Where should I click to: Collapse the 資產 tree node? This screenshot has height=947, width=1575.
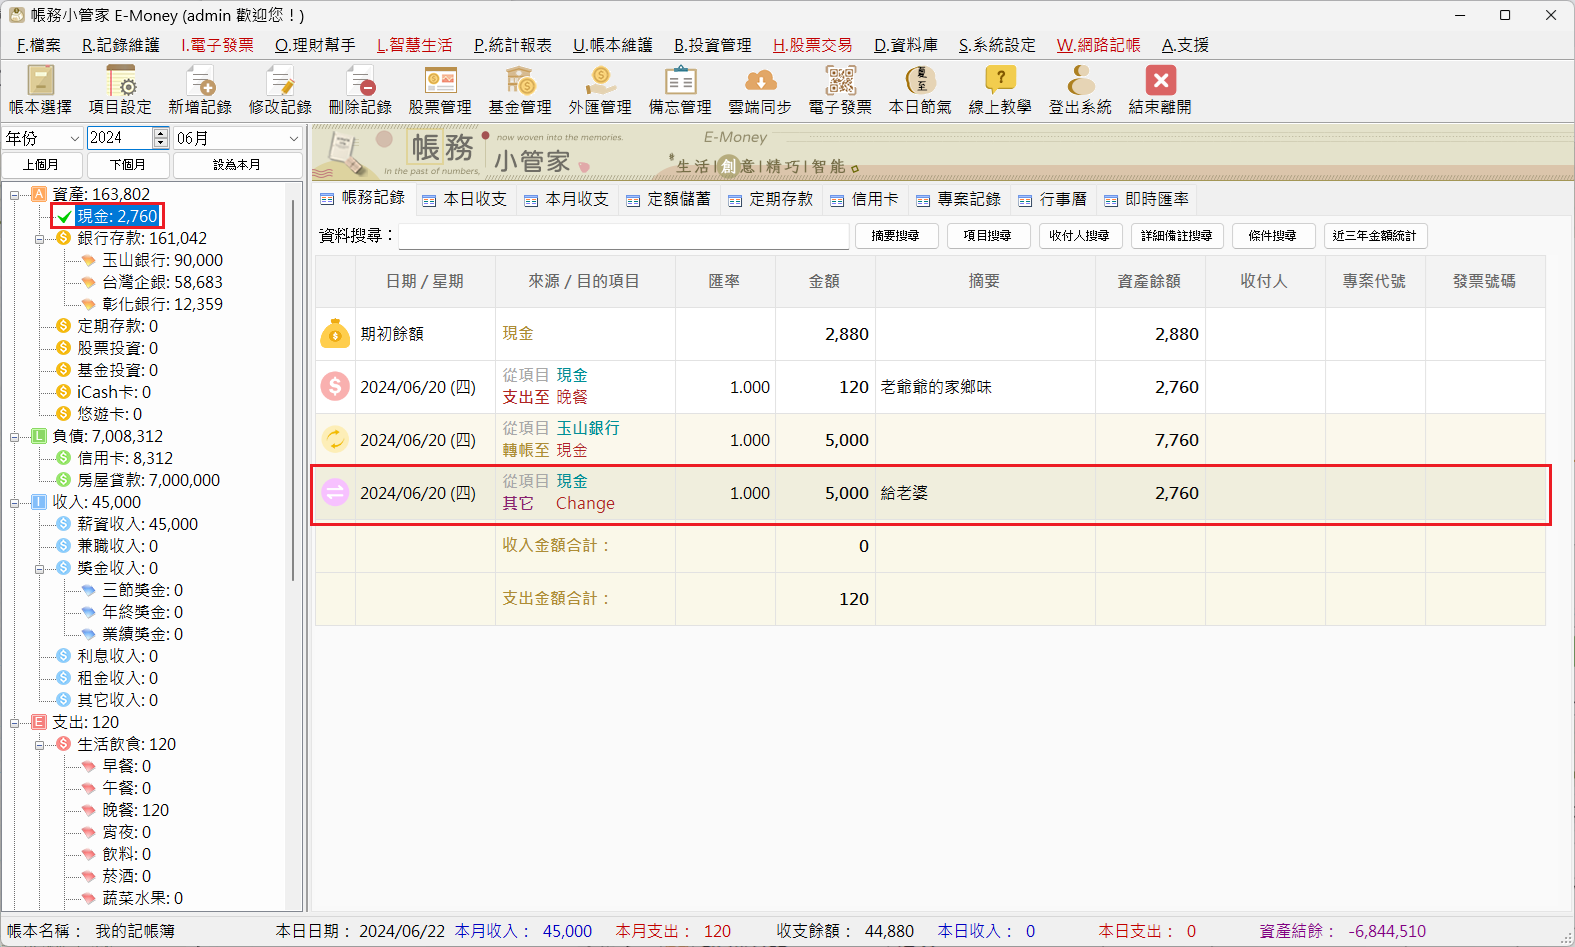click(x=15, y=194)
